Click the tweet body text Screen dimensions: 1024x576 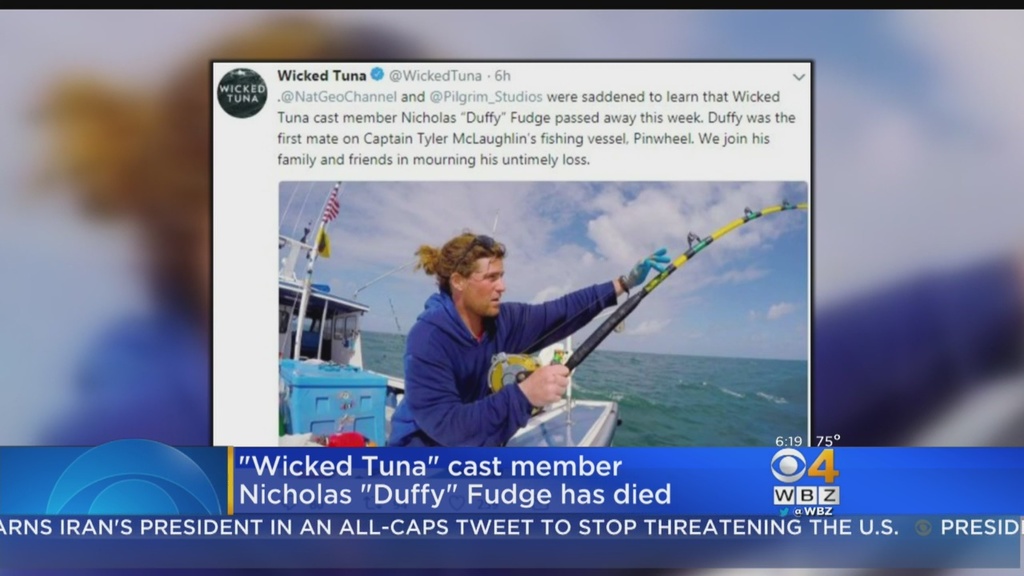tap(536, 128)
